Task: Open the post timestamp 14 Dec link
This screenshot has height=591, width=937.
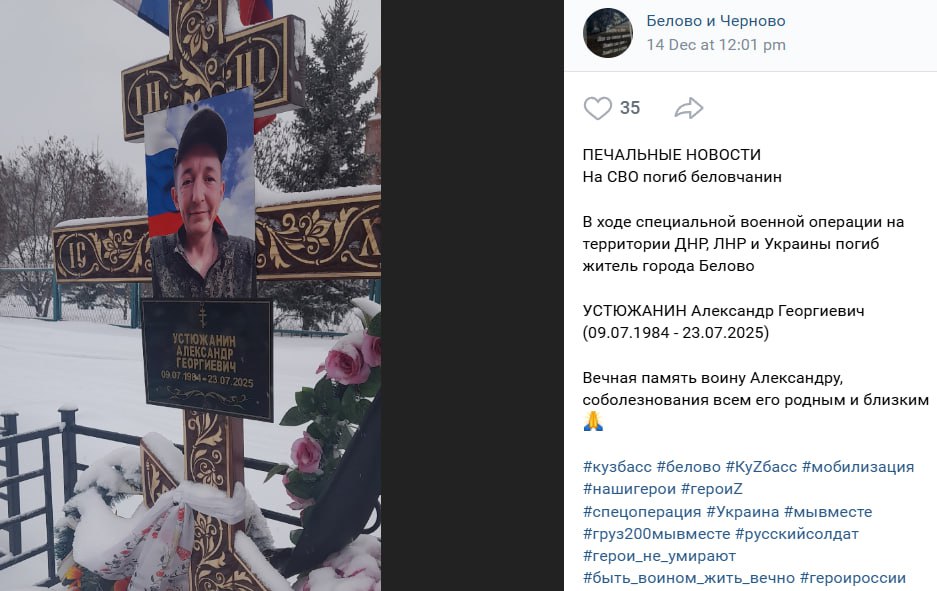Action: click(x=716, y=45)
